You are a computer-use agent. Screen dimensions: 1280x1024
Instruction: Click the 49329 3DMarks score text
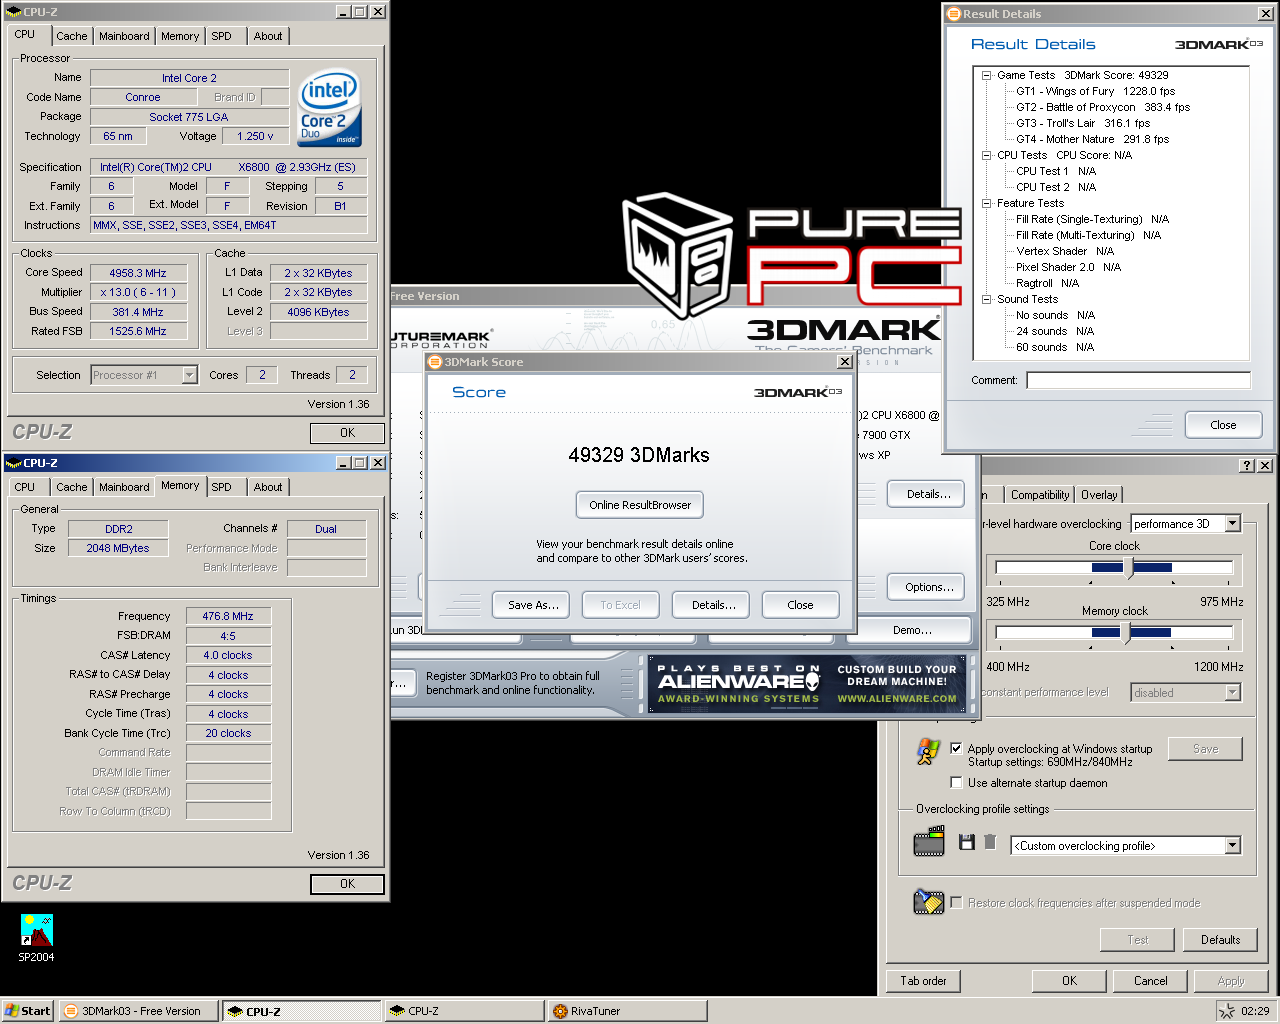pos(639,455)
